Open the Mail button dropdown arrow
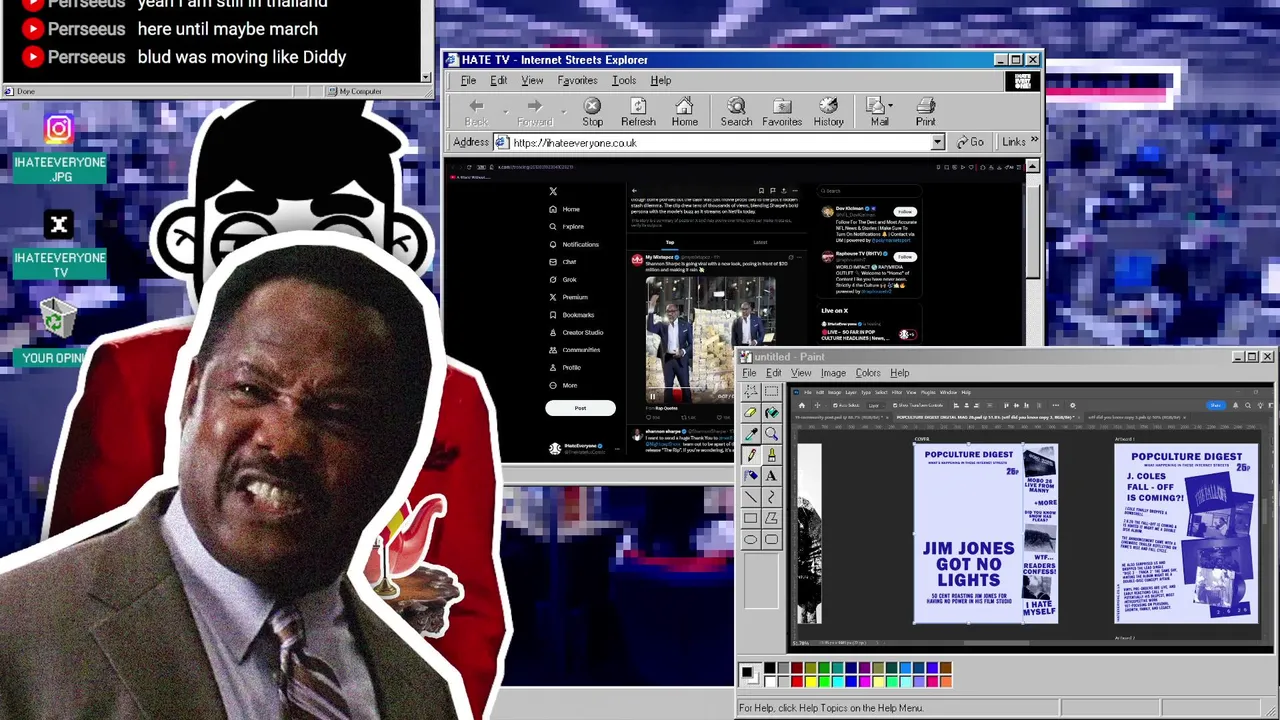Screen dimensions: 1280x720 click(892, 106)
